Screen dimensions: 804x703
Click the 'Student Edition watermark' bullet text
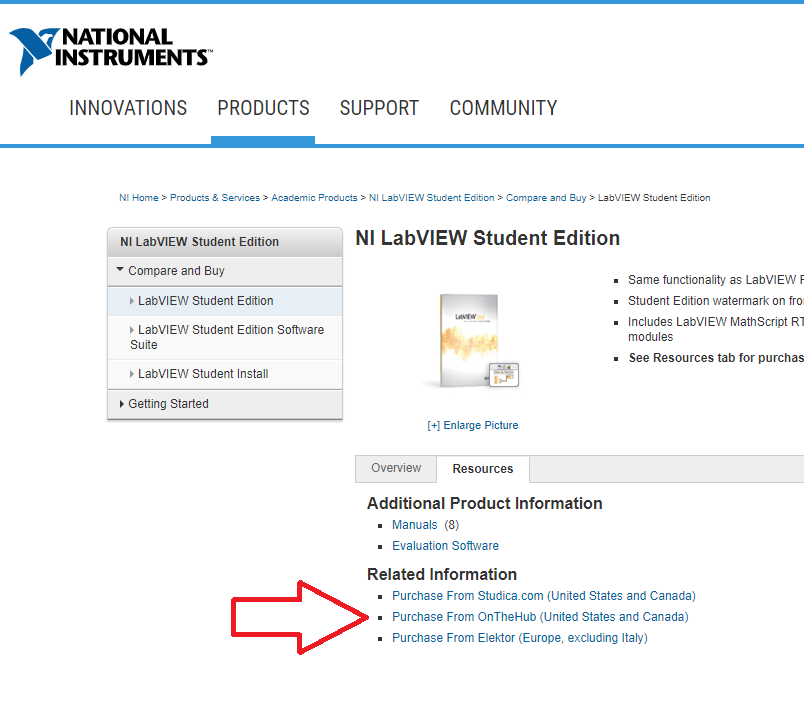coord(716,301)
